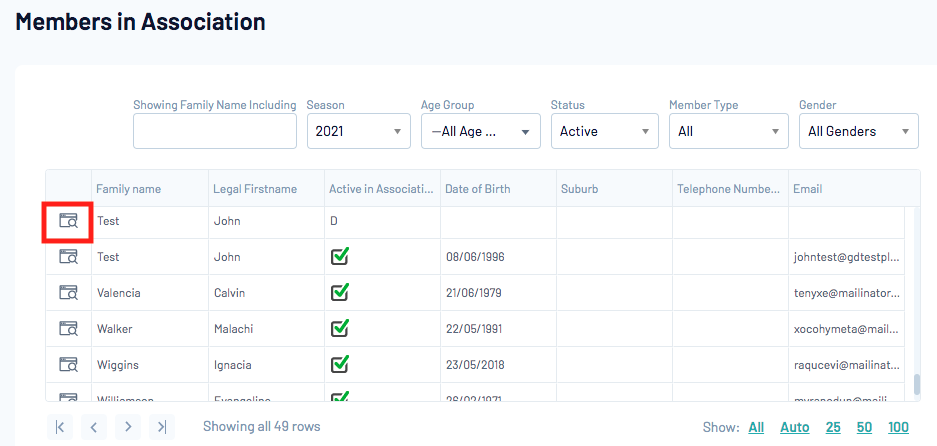The image size is (937, 446).
Task: Jump to last page of results
Action: click(x=162, y=427)
